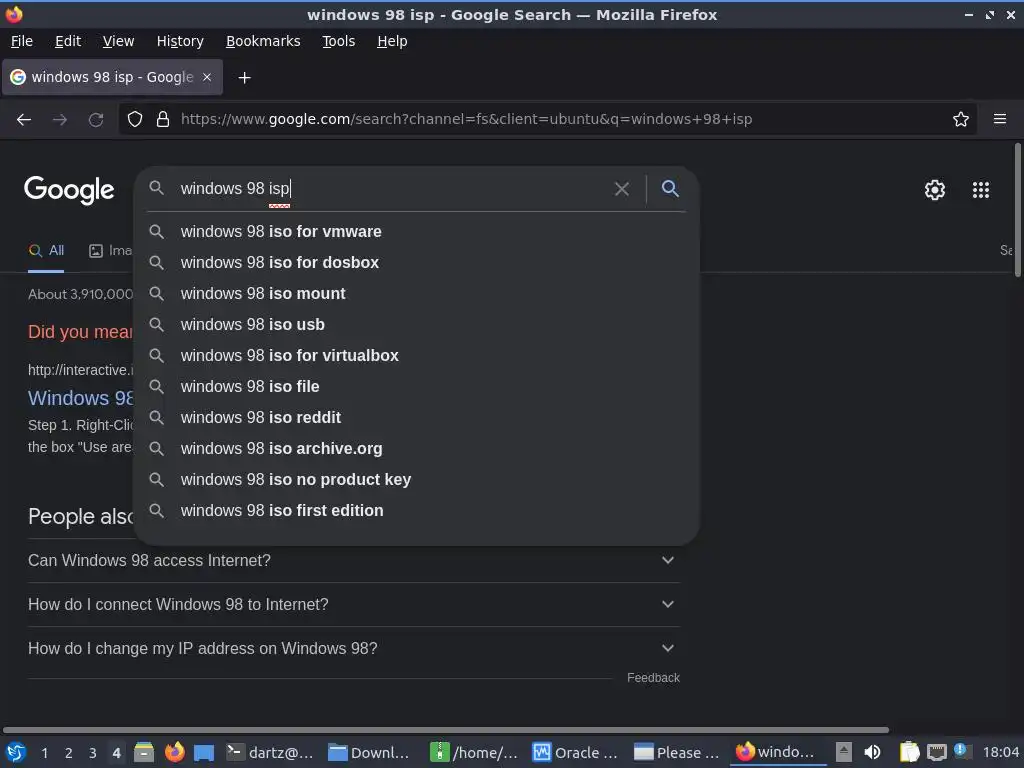The image size is (1024, 768).
Task: Open the Help menu
Action: [x=392, y=41]
